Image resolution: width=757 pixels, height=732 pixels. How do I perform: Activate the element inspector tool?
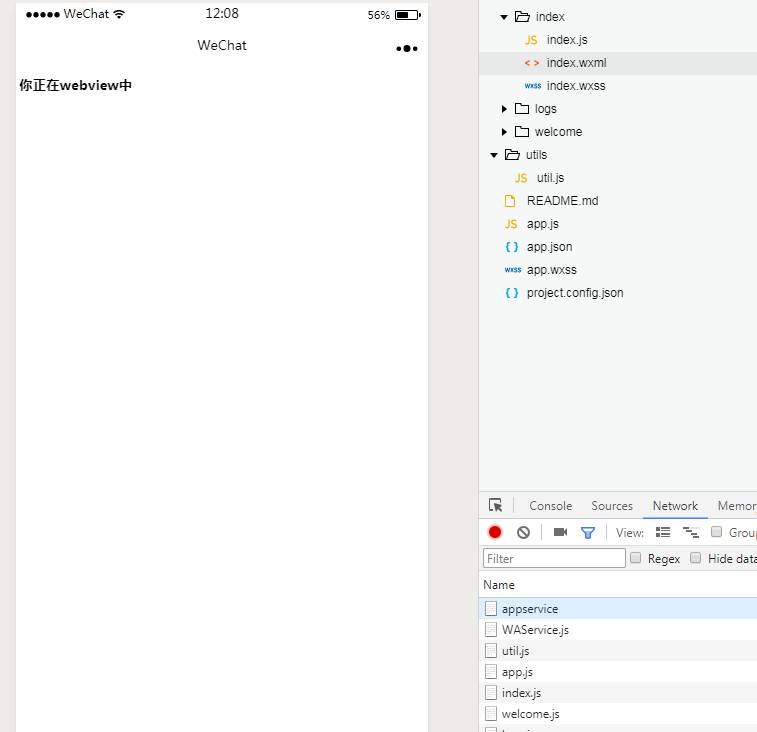495,505
